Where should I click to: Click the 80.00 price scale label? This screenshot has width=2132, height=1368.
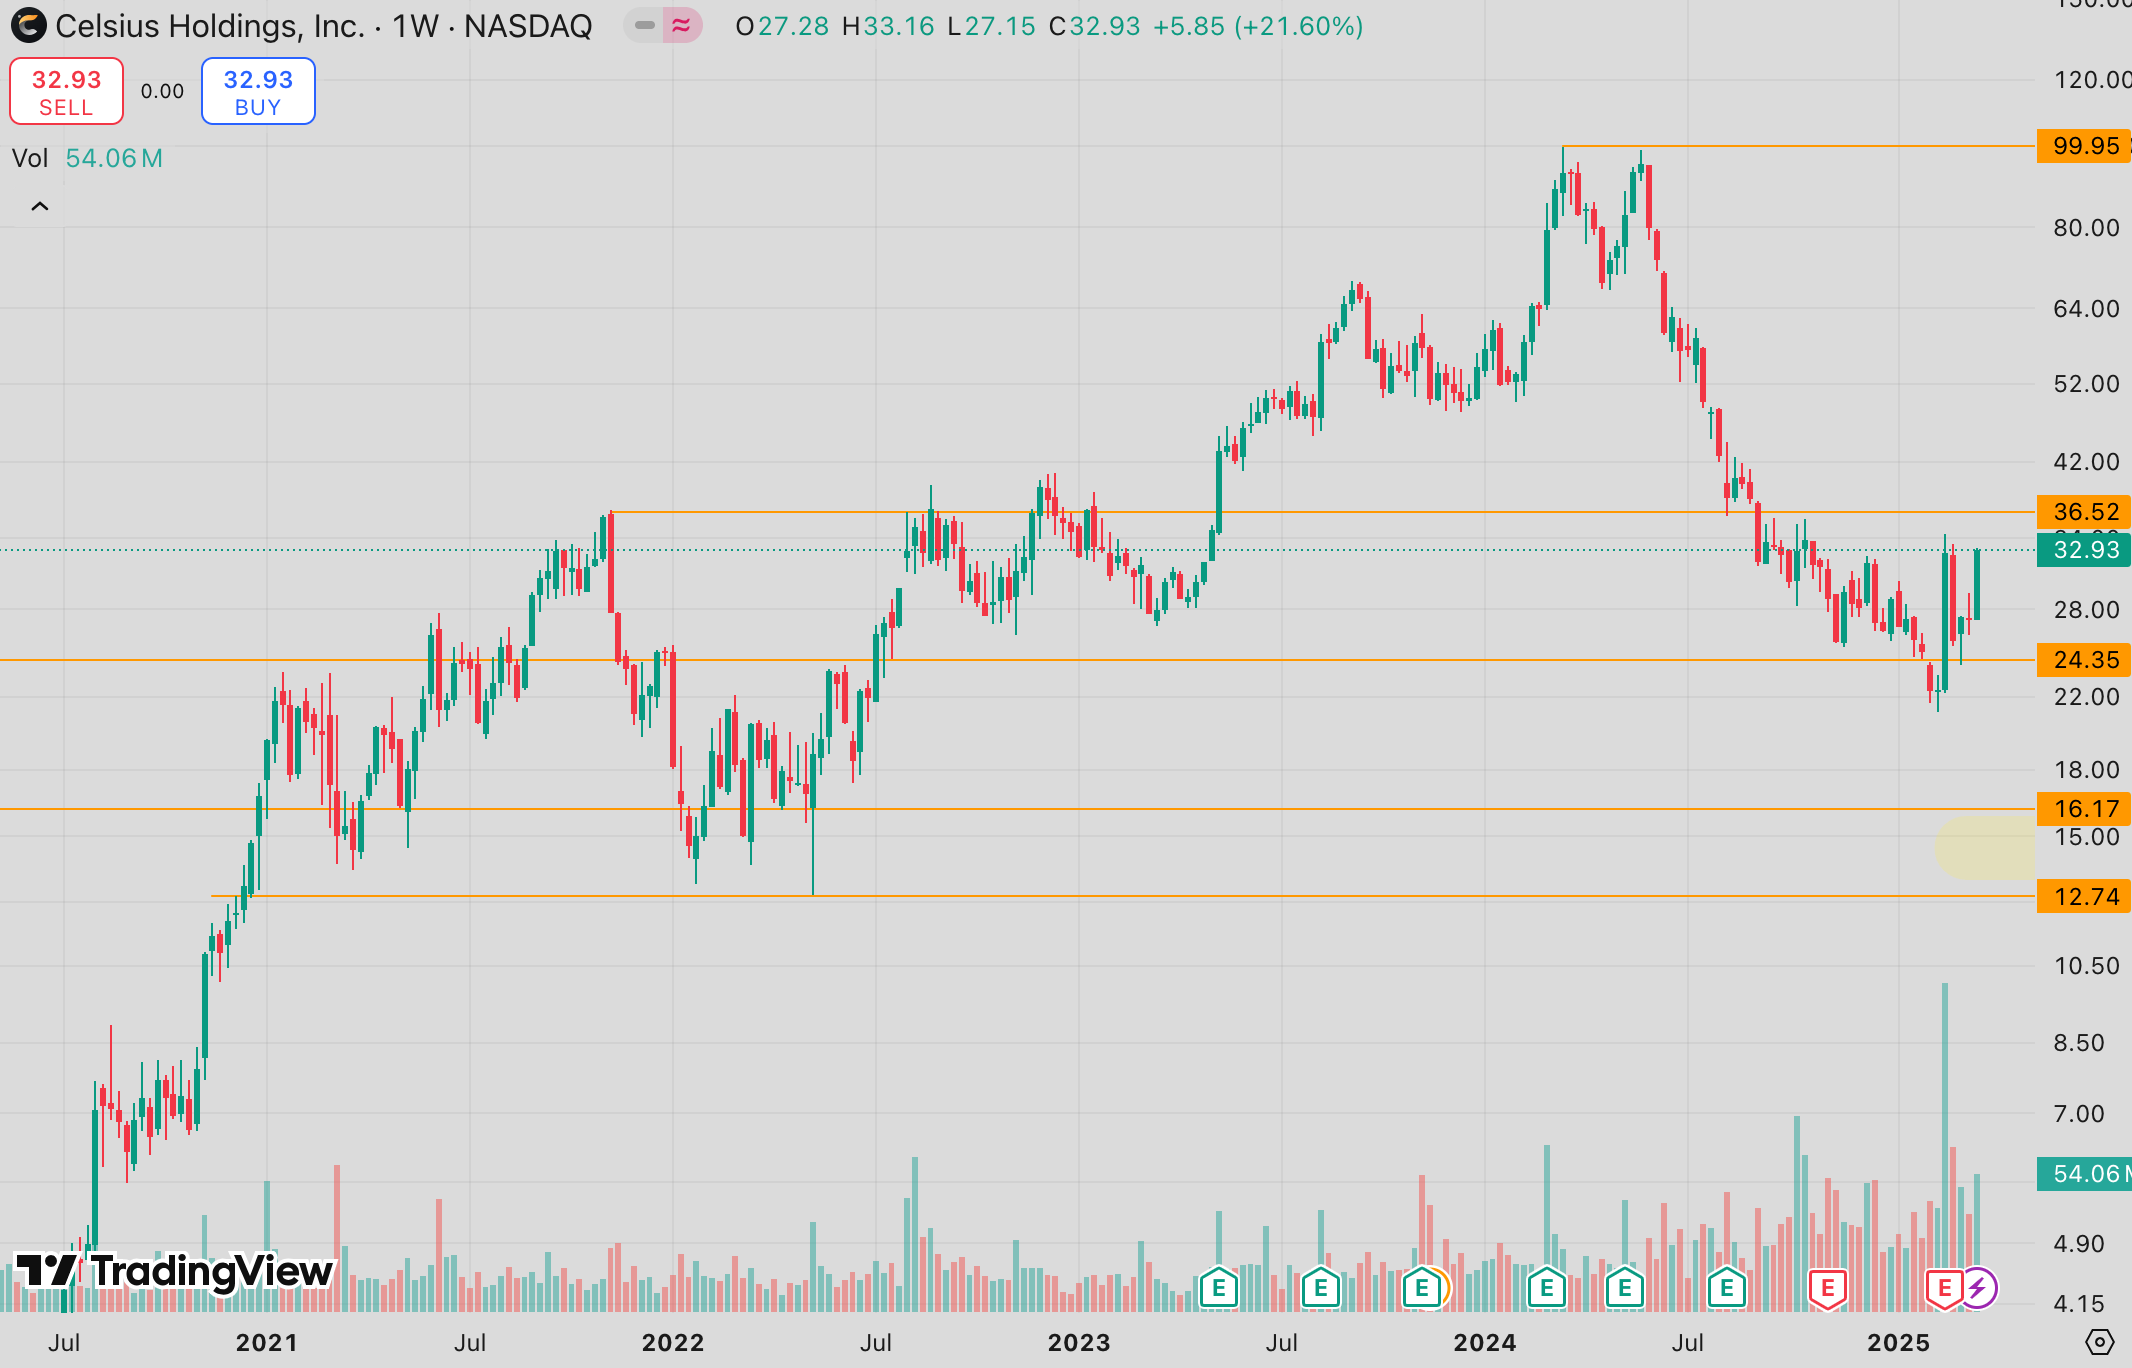2086,228
